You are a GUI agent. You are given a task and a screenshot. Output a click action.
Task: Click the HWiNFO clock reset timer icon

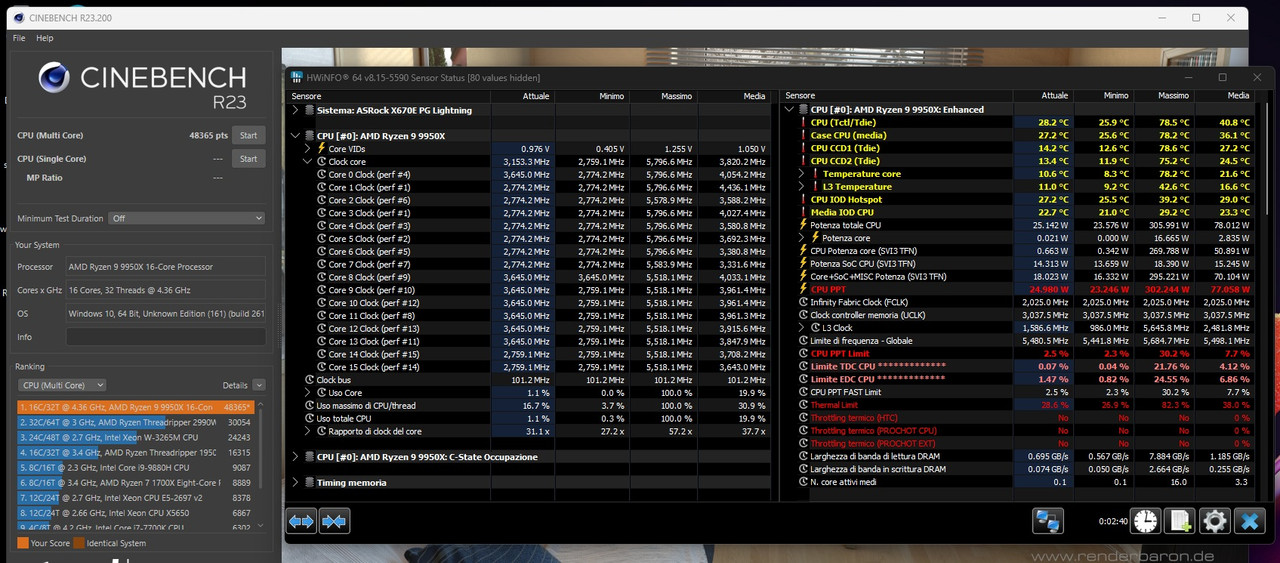coord(1146,521)
